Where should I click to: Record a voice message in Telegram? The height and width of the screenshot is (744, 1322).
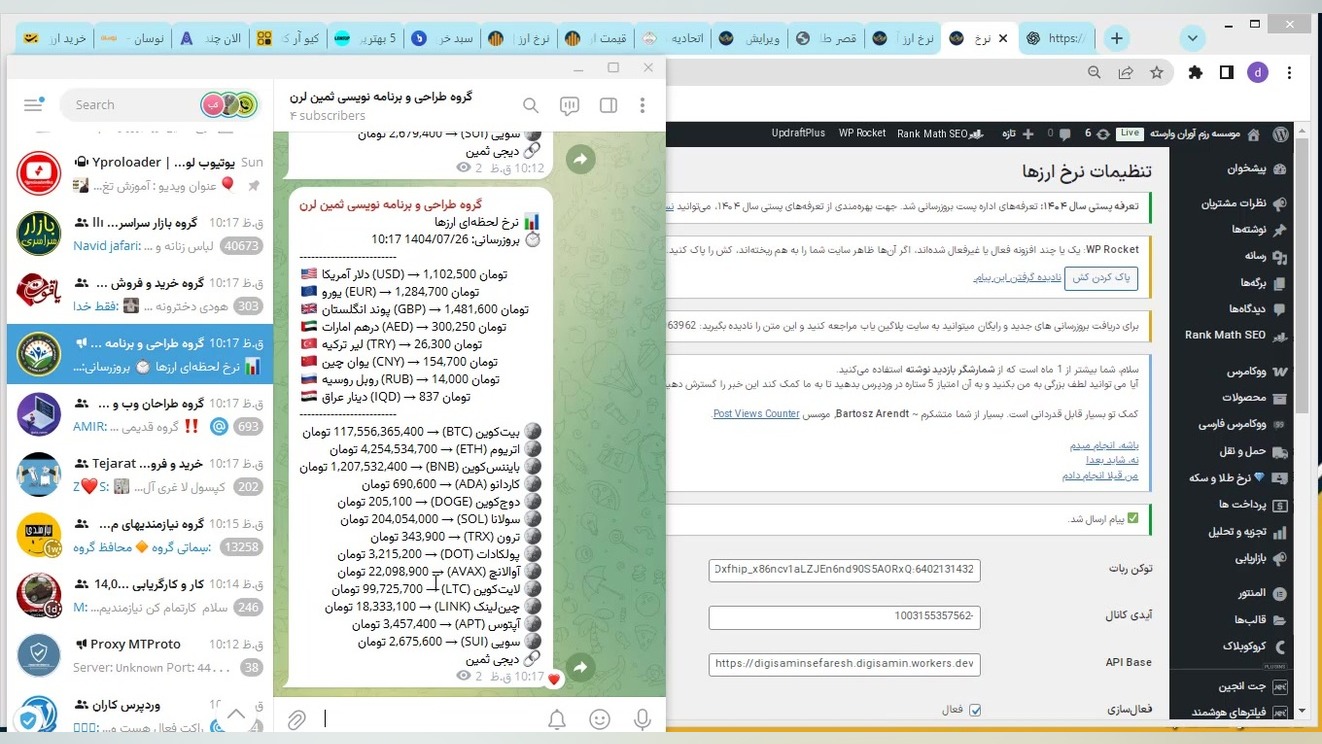(642, 719)
